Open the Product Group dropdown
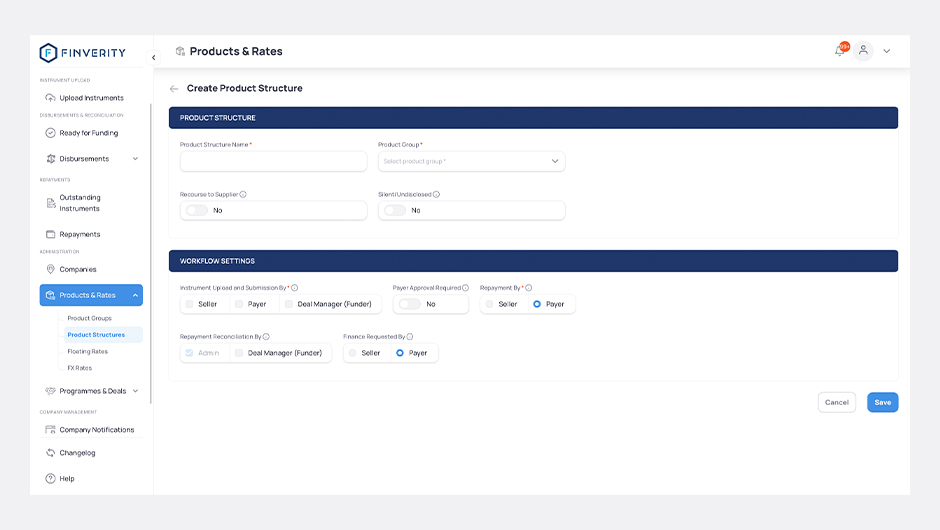The height and width of the screenshot is (530, 940). (471, 161)
